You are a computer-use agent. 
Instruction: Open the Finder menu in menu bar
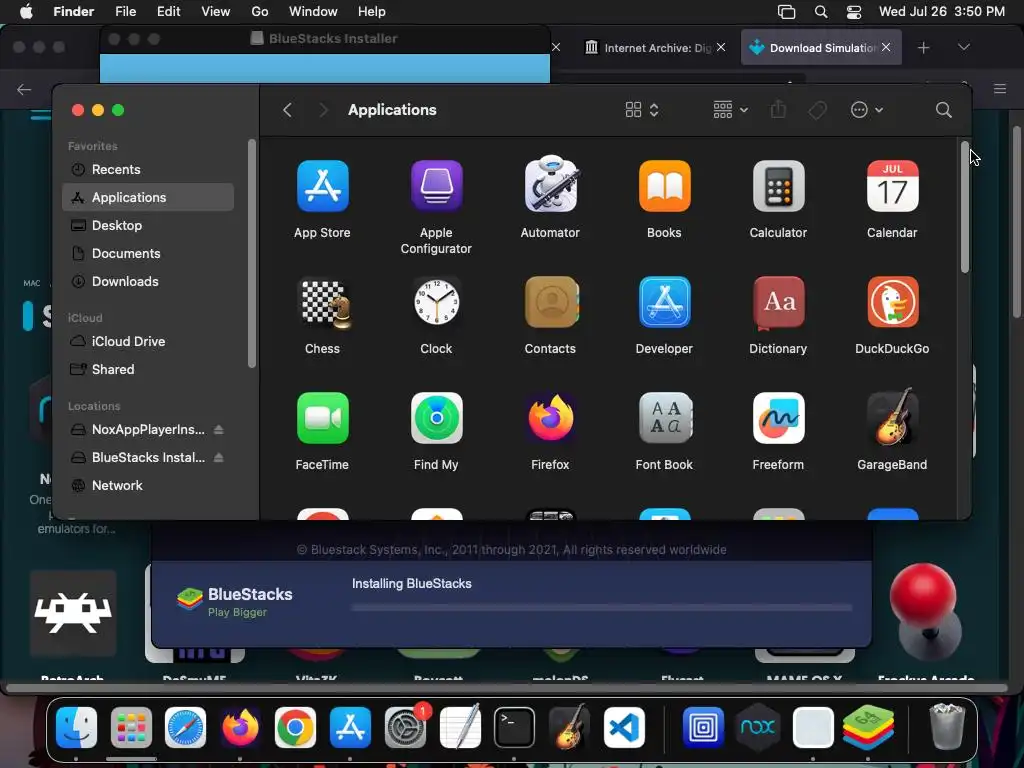click(x=73, y=12)
